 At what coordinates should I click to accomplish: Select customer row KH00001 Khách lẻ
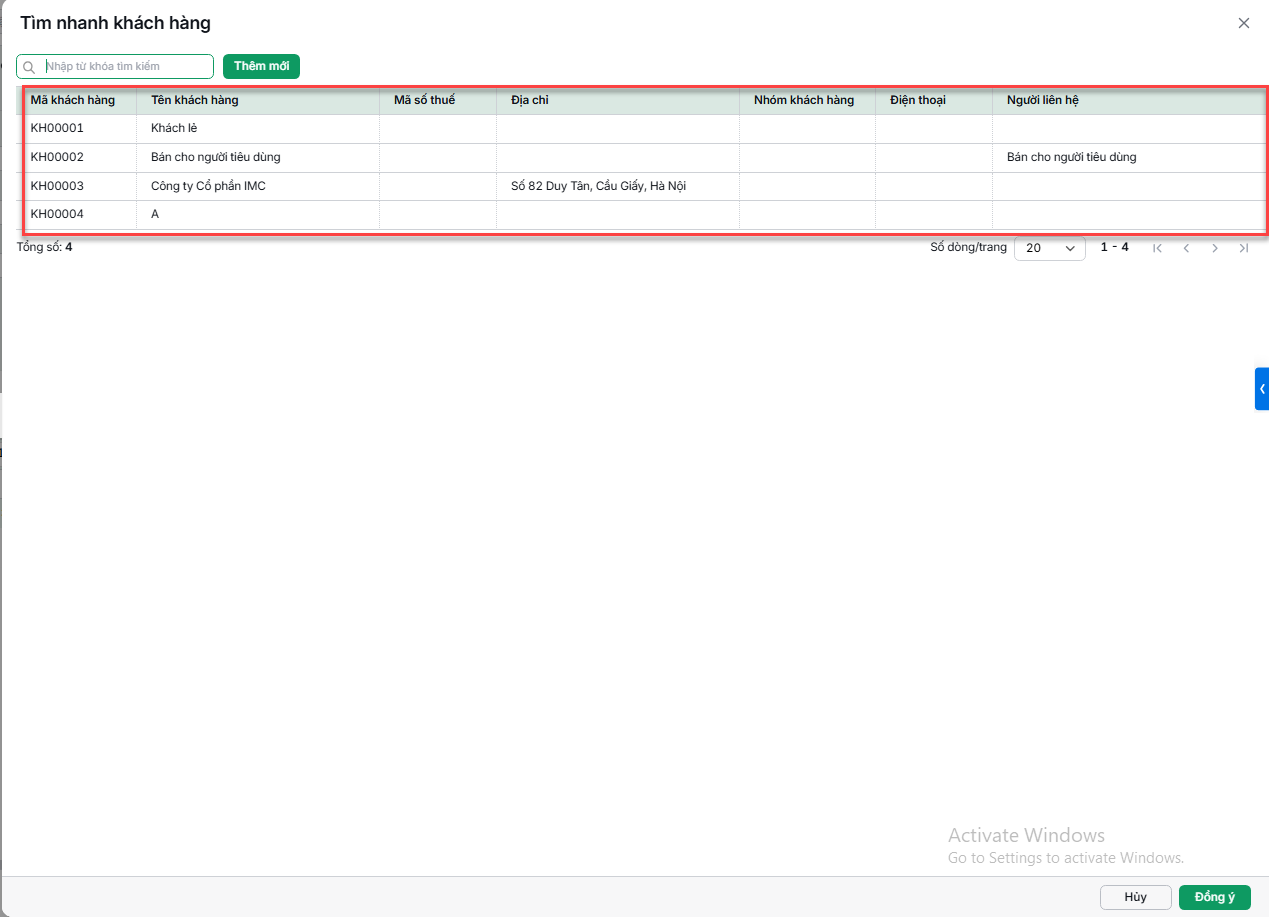tap(643, 129)
